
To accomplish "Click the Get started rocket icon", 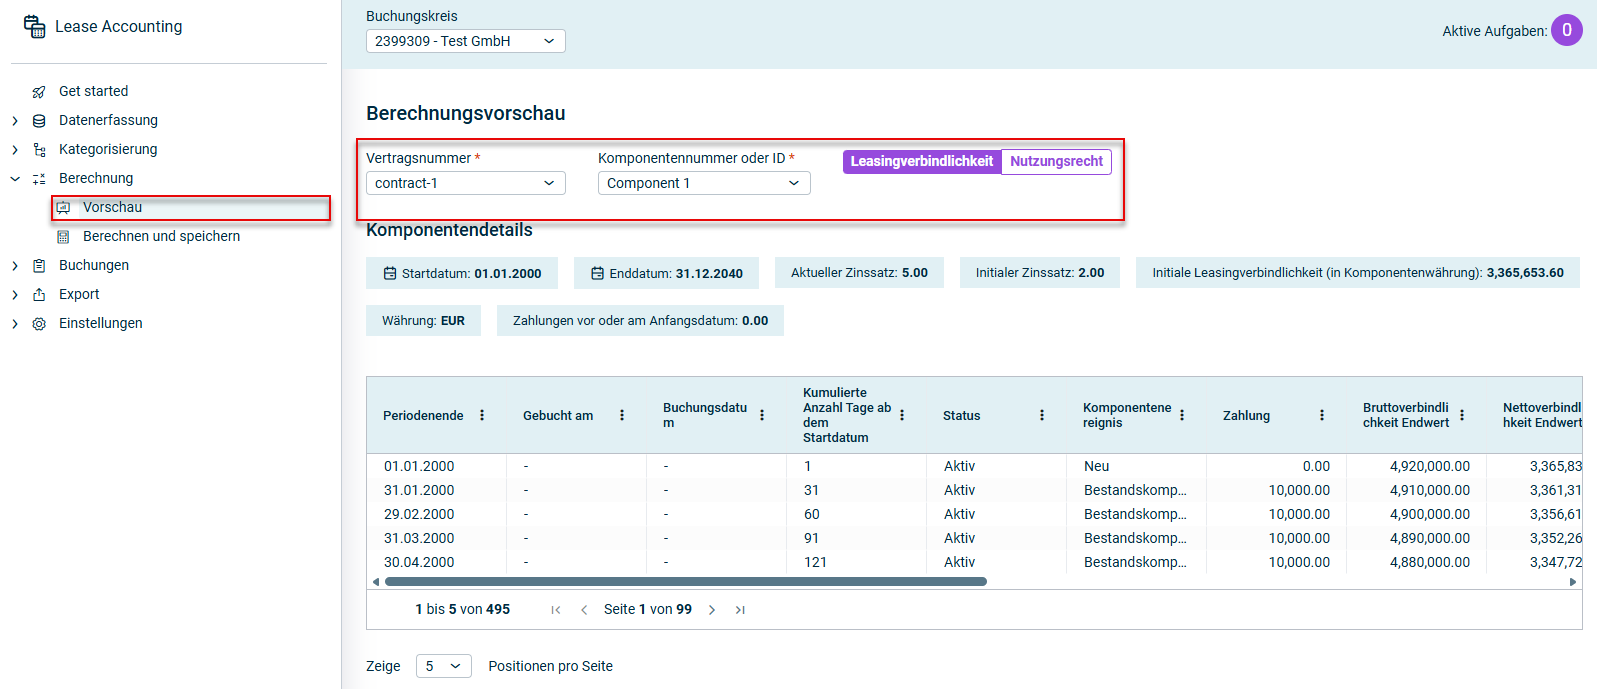I will [x=39, y=91].
